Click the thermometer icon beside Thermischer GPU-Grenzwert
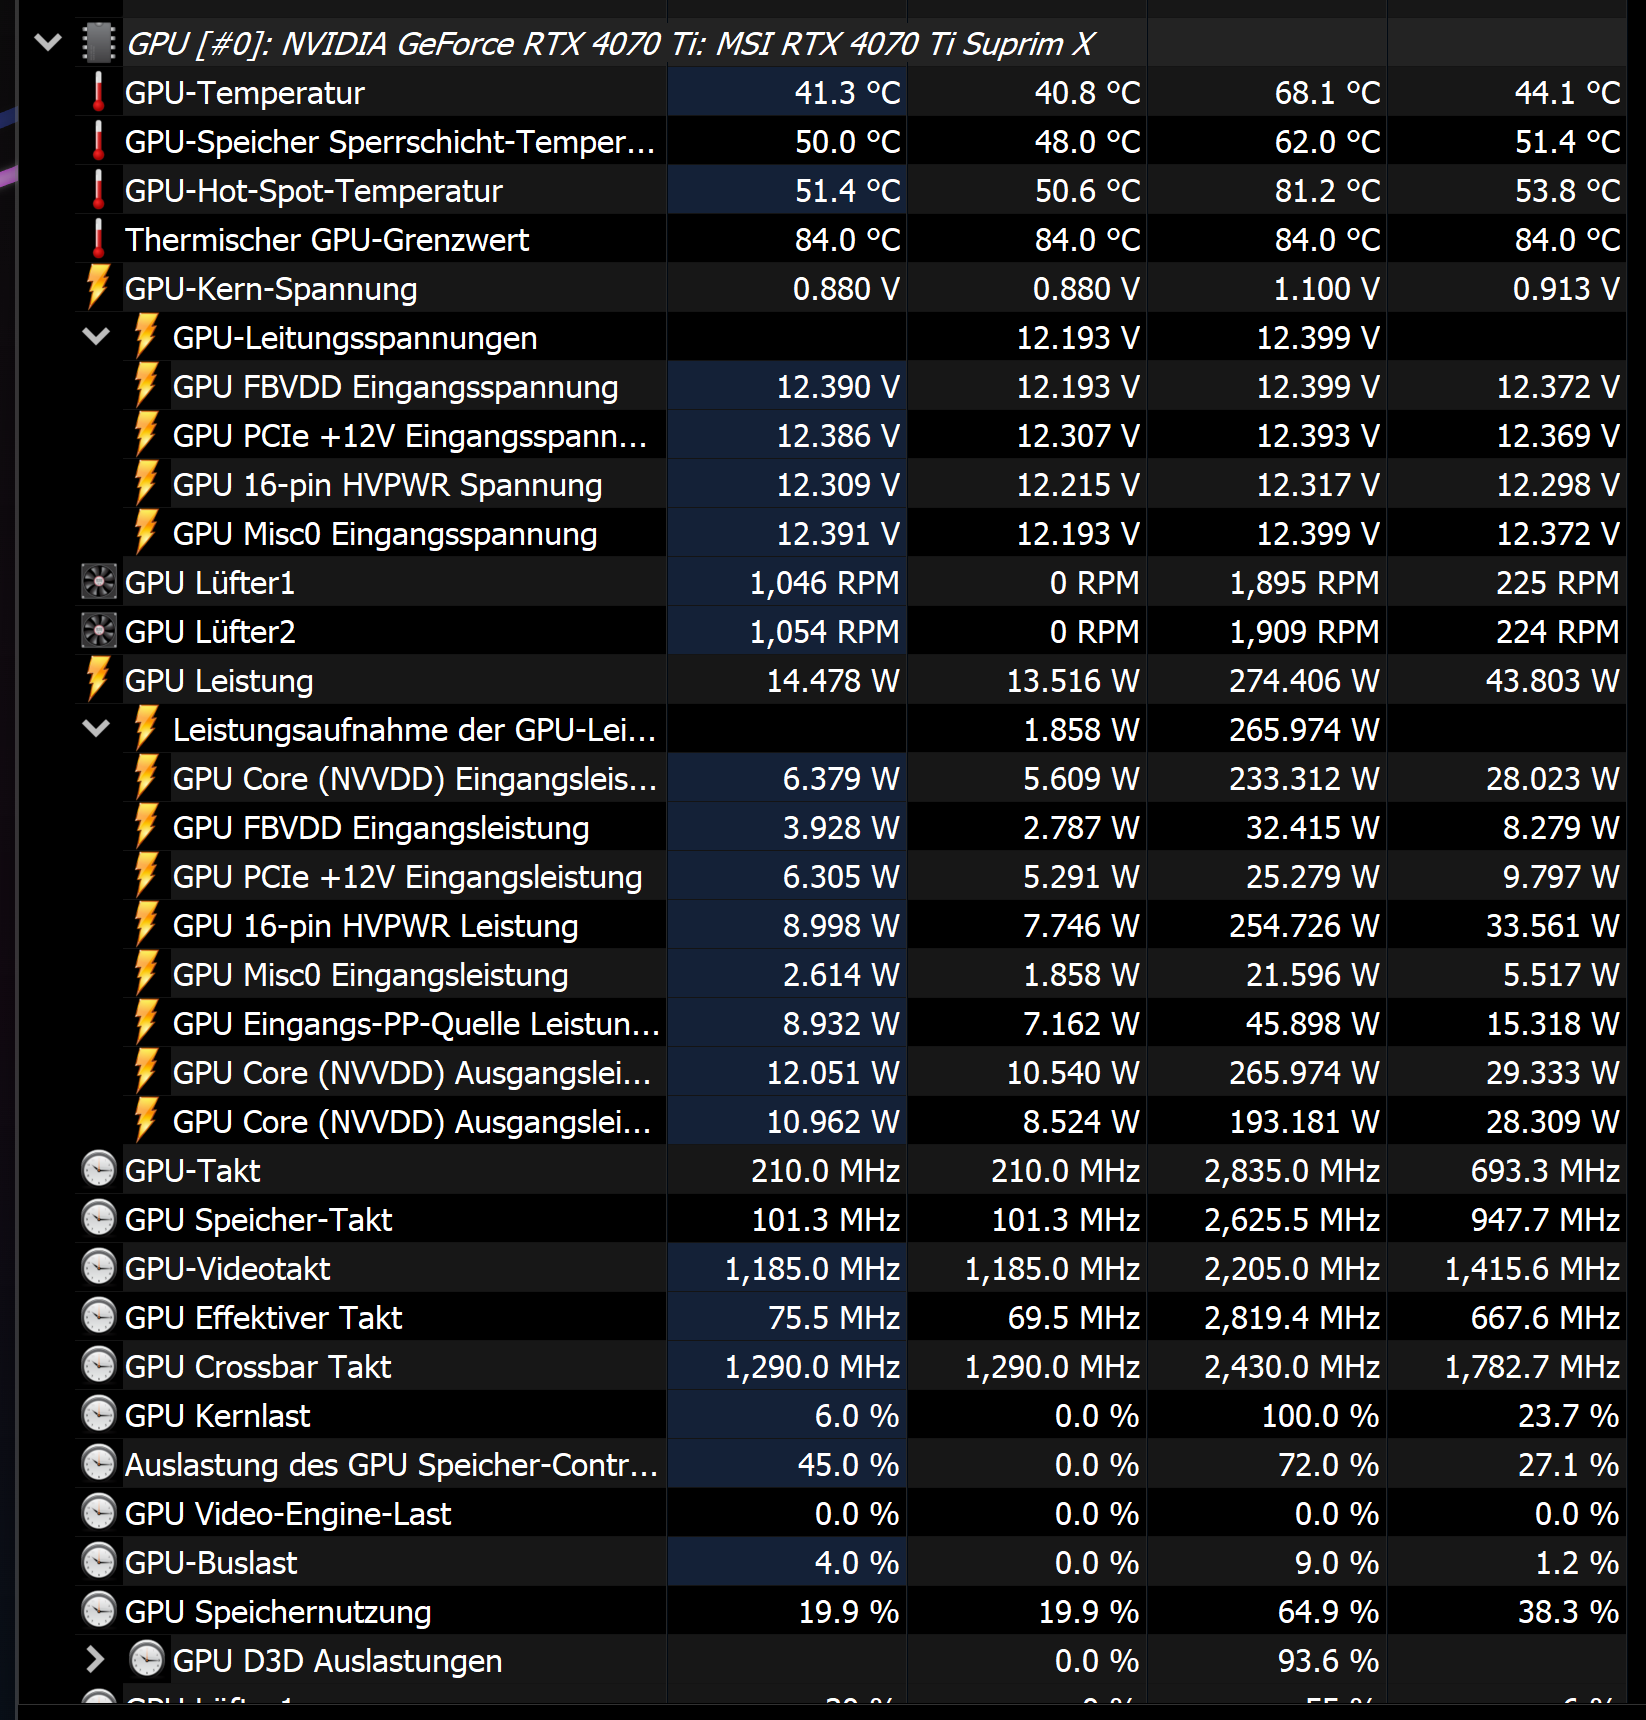Image resolution: width=1646 pixels, height=1720 pixels. [97, 239]
